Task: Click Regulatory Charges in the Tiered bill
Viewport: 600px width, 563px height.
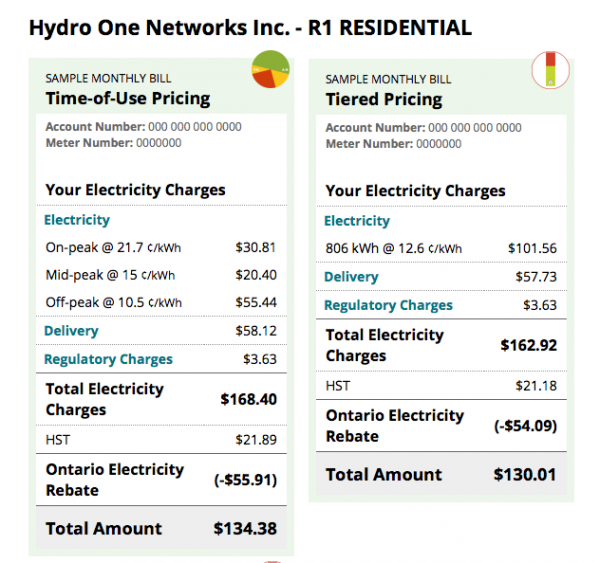Action: [x=389, y=305]
